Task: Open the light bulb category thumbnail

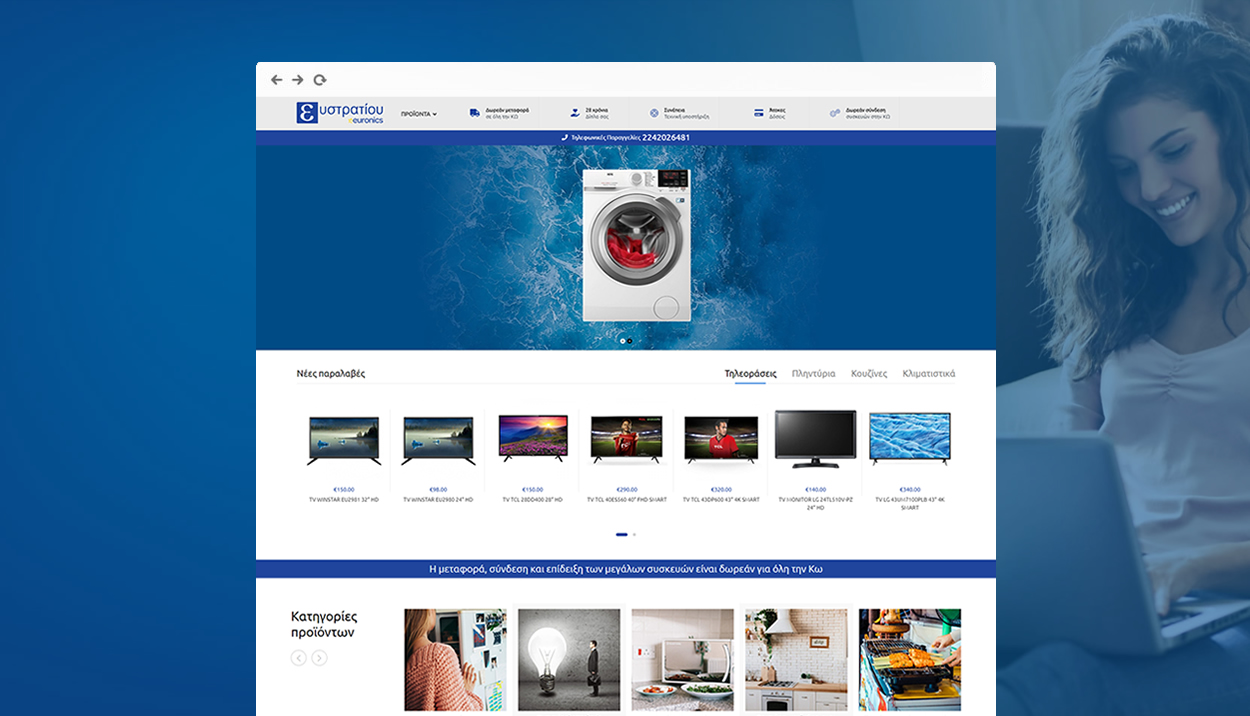Action: [569, 660]
